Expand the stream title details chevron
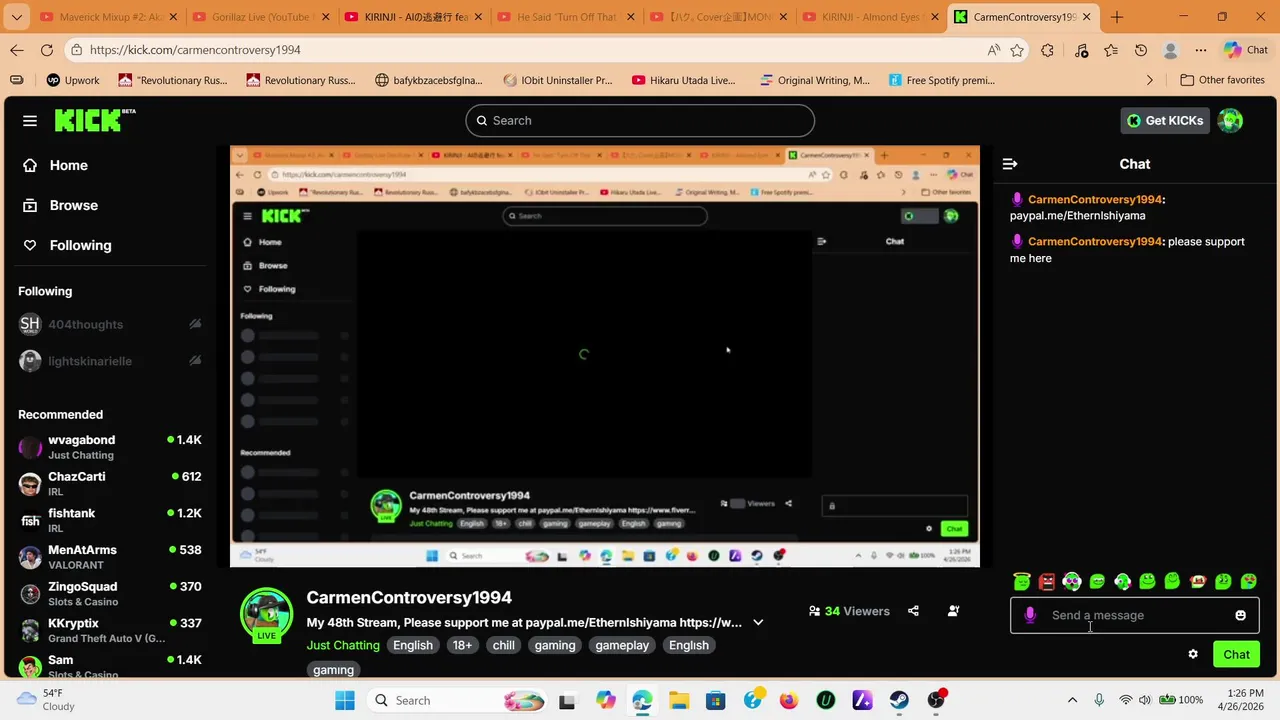1280x720 pixels. coord(758,622)
